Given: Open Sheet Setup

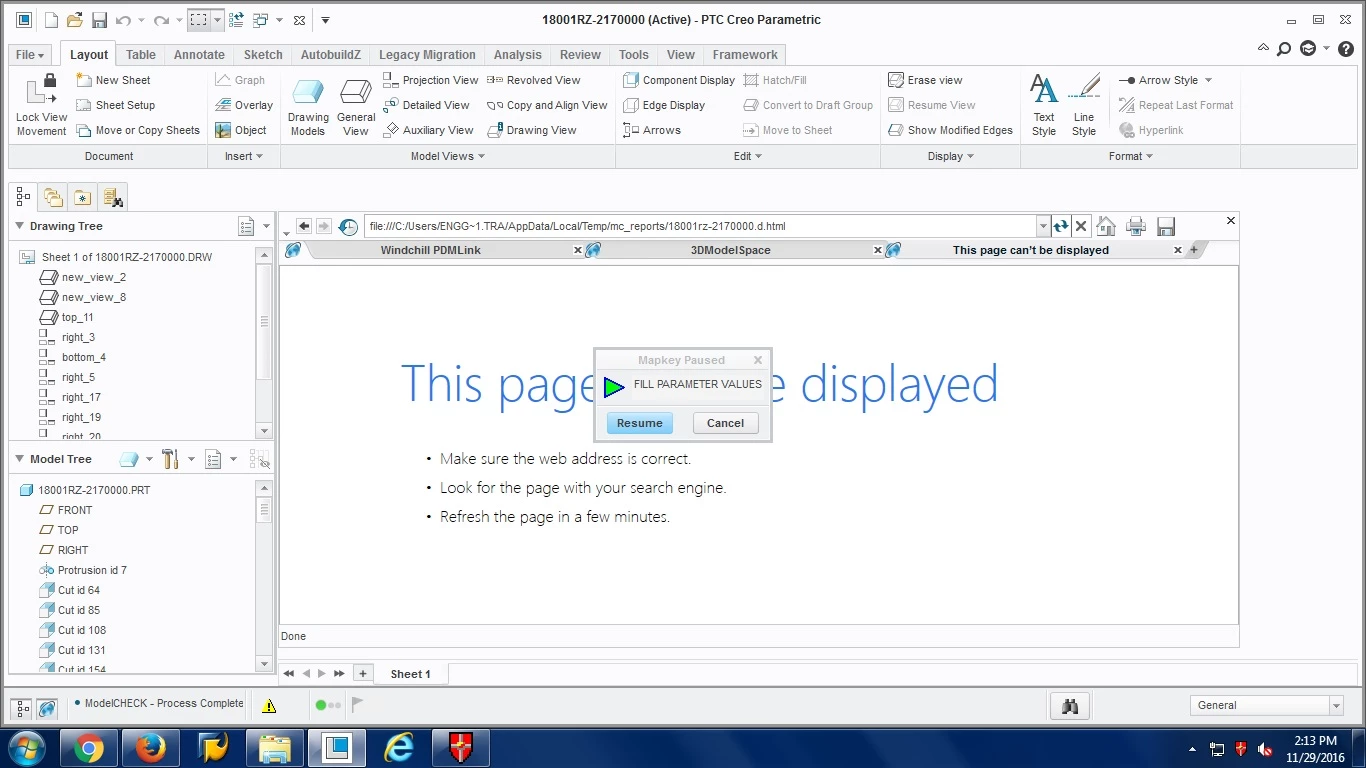Looking at the screenshot, I should 115,105.
